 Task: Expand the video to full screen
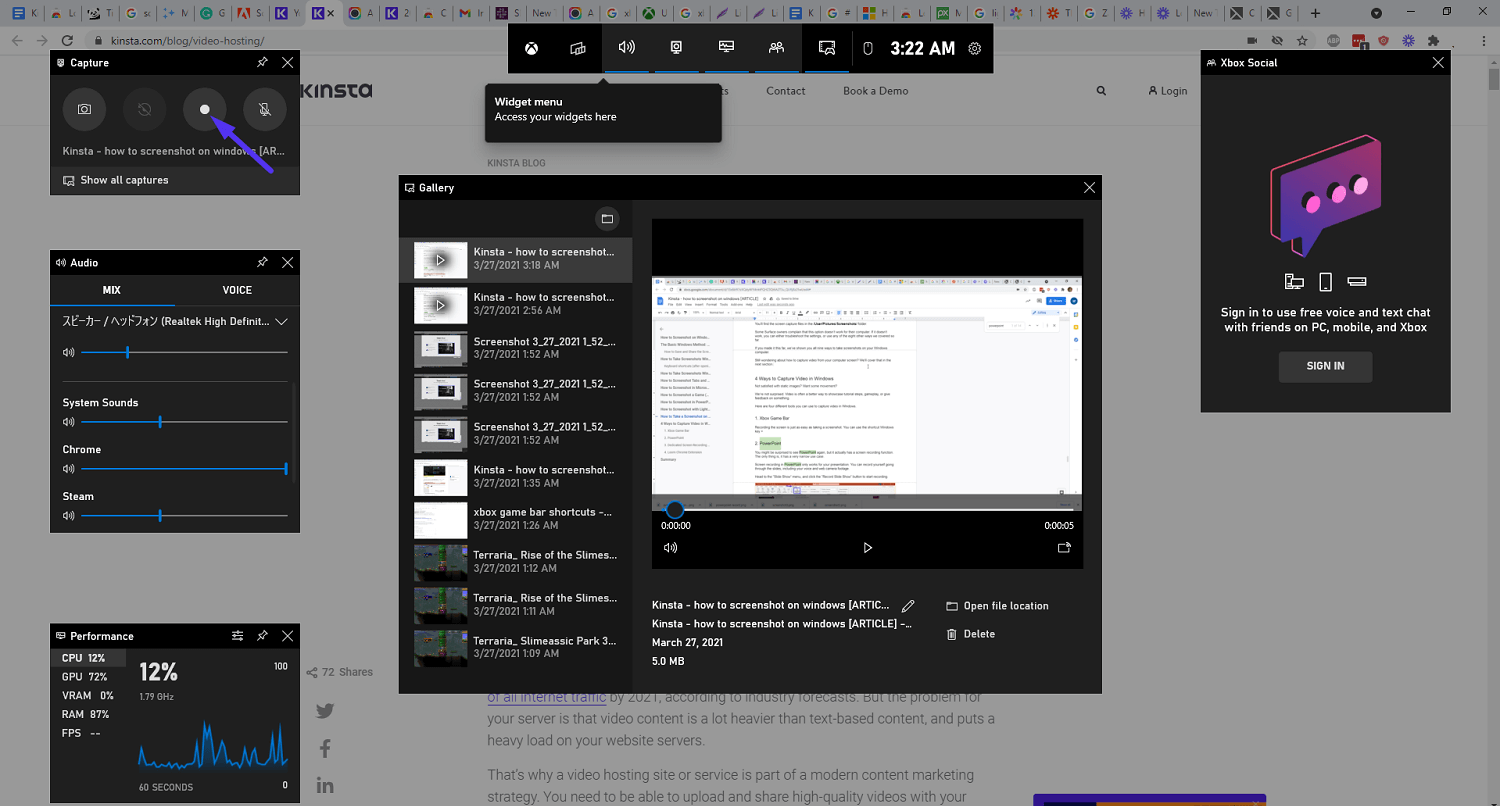1064,548
